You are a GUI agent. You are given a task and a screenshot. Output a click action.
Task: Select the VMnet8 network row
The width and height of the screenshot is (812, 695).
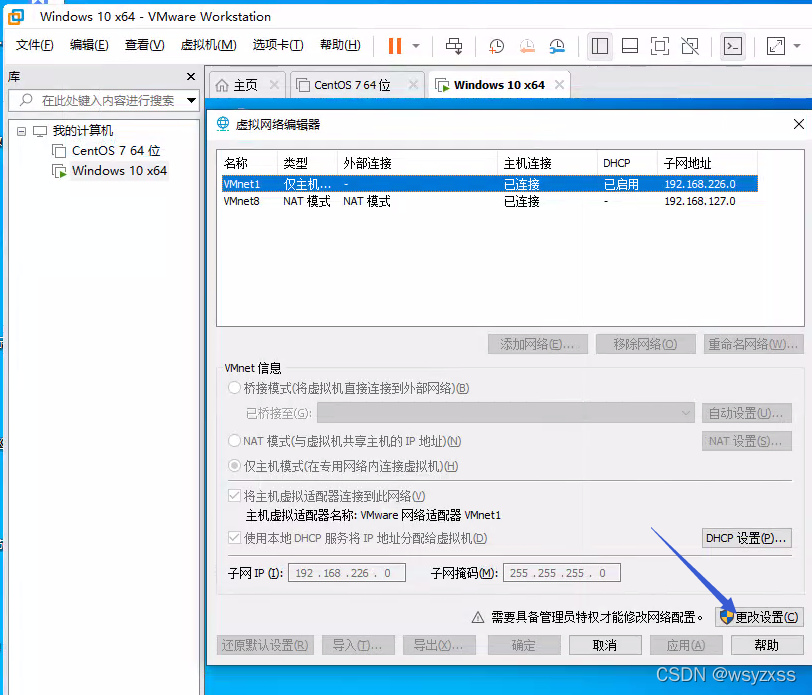click(489, 201)
